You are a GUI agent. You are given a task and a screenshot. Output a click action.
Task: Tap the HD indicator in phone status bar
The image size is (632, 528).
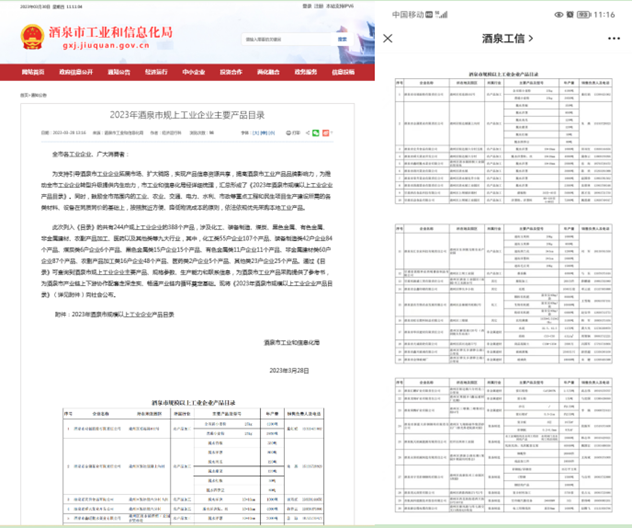pos(429,15)
